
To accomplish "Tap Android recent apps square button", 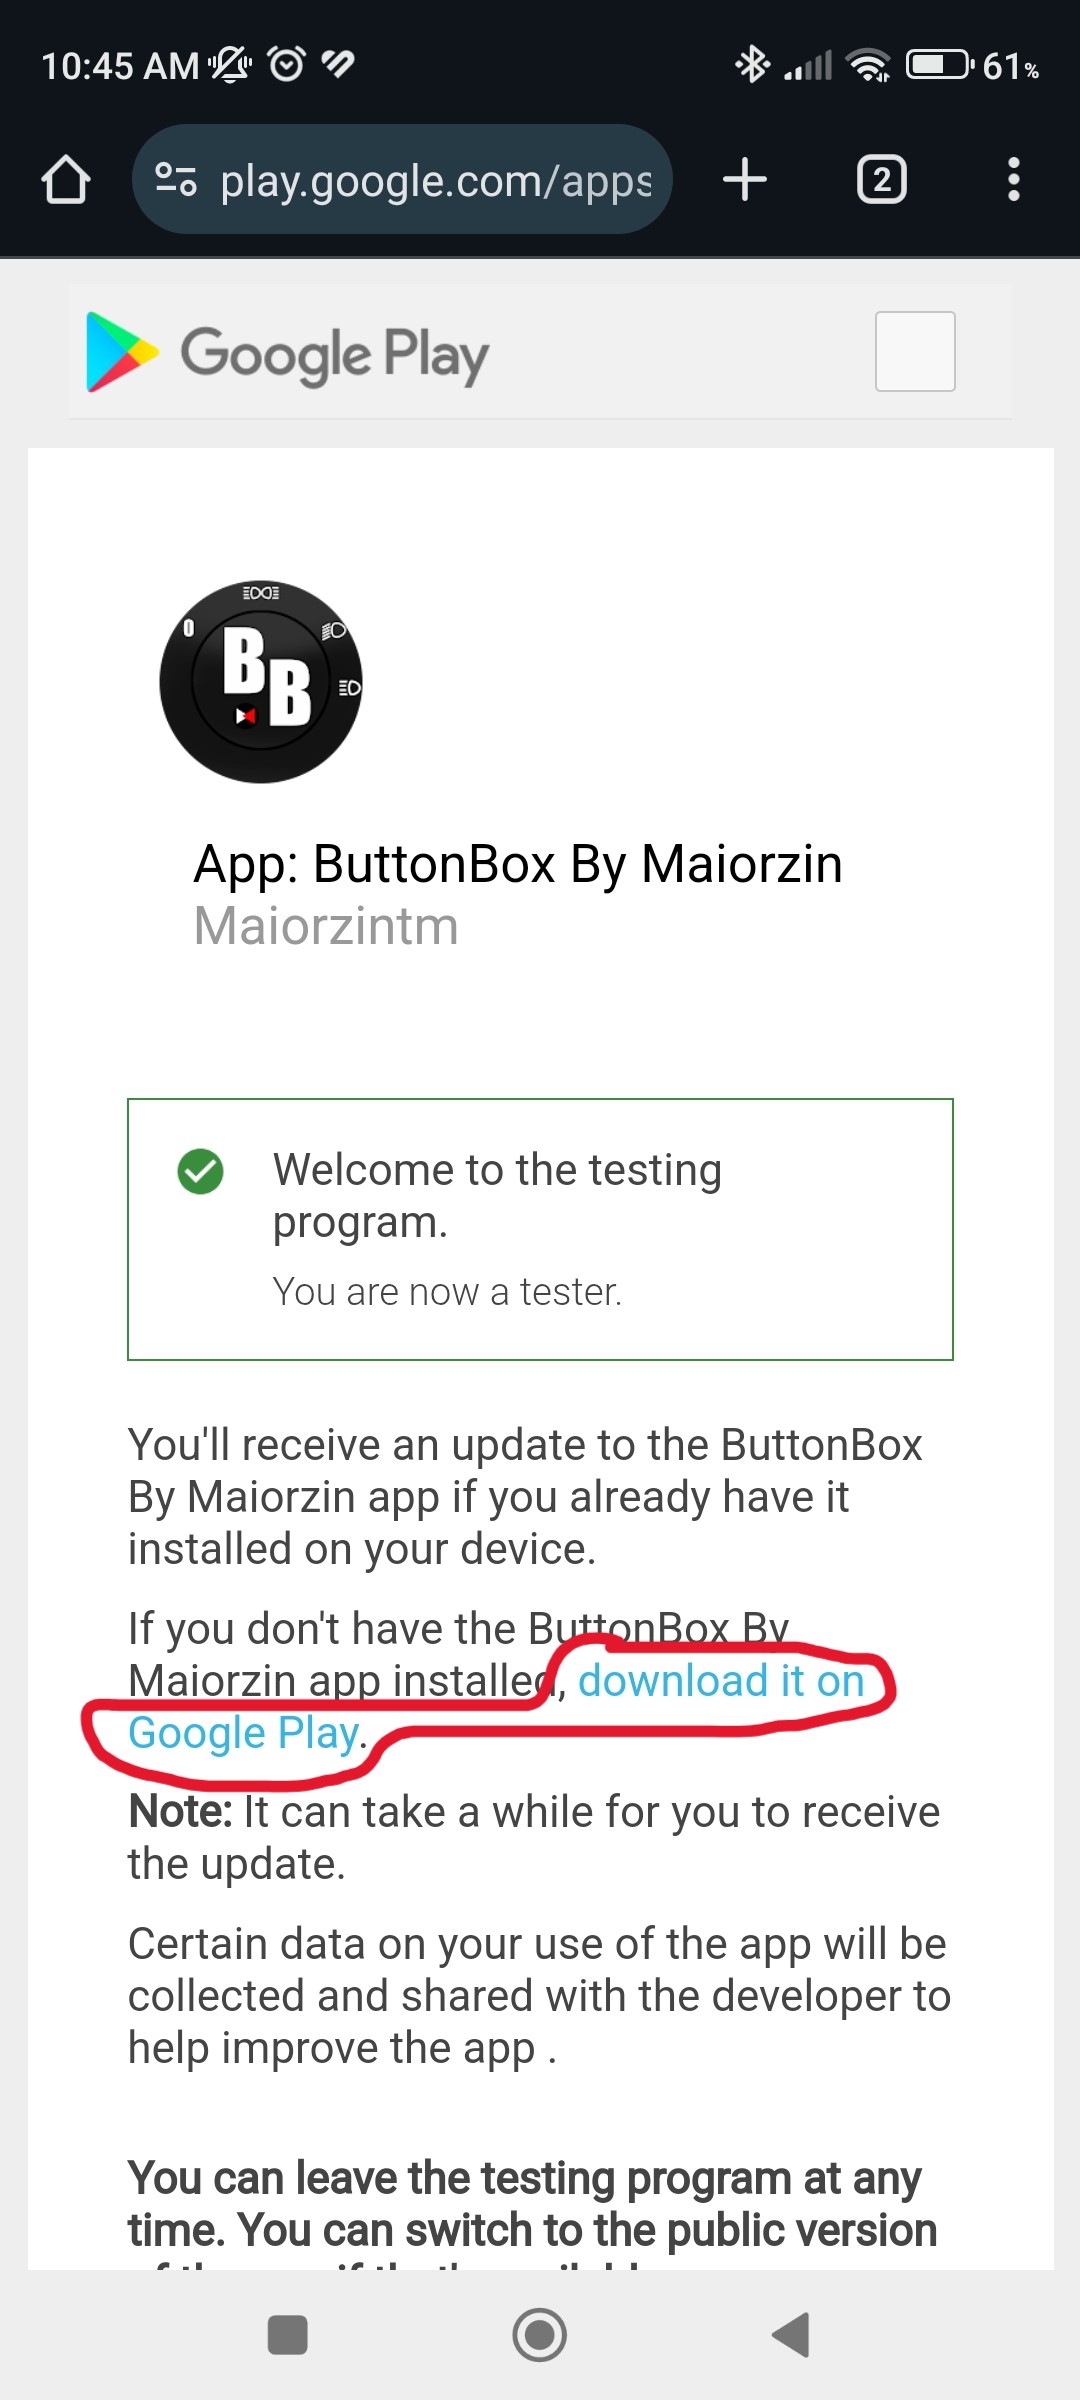I will 288,2335.
